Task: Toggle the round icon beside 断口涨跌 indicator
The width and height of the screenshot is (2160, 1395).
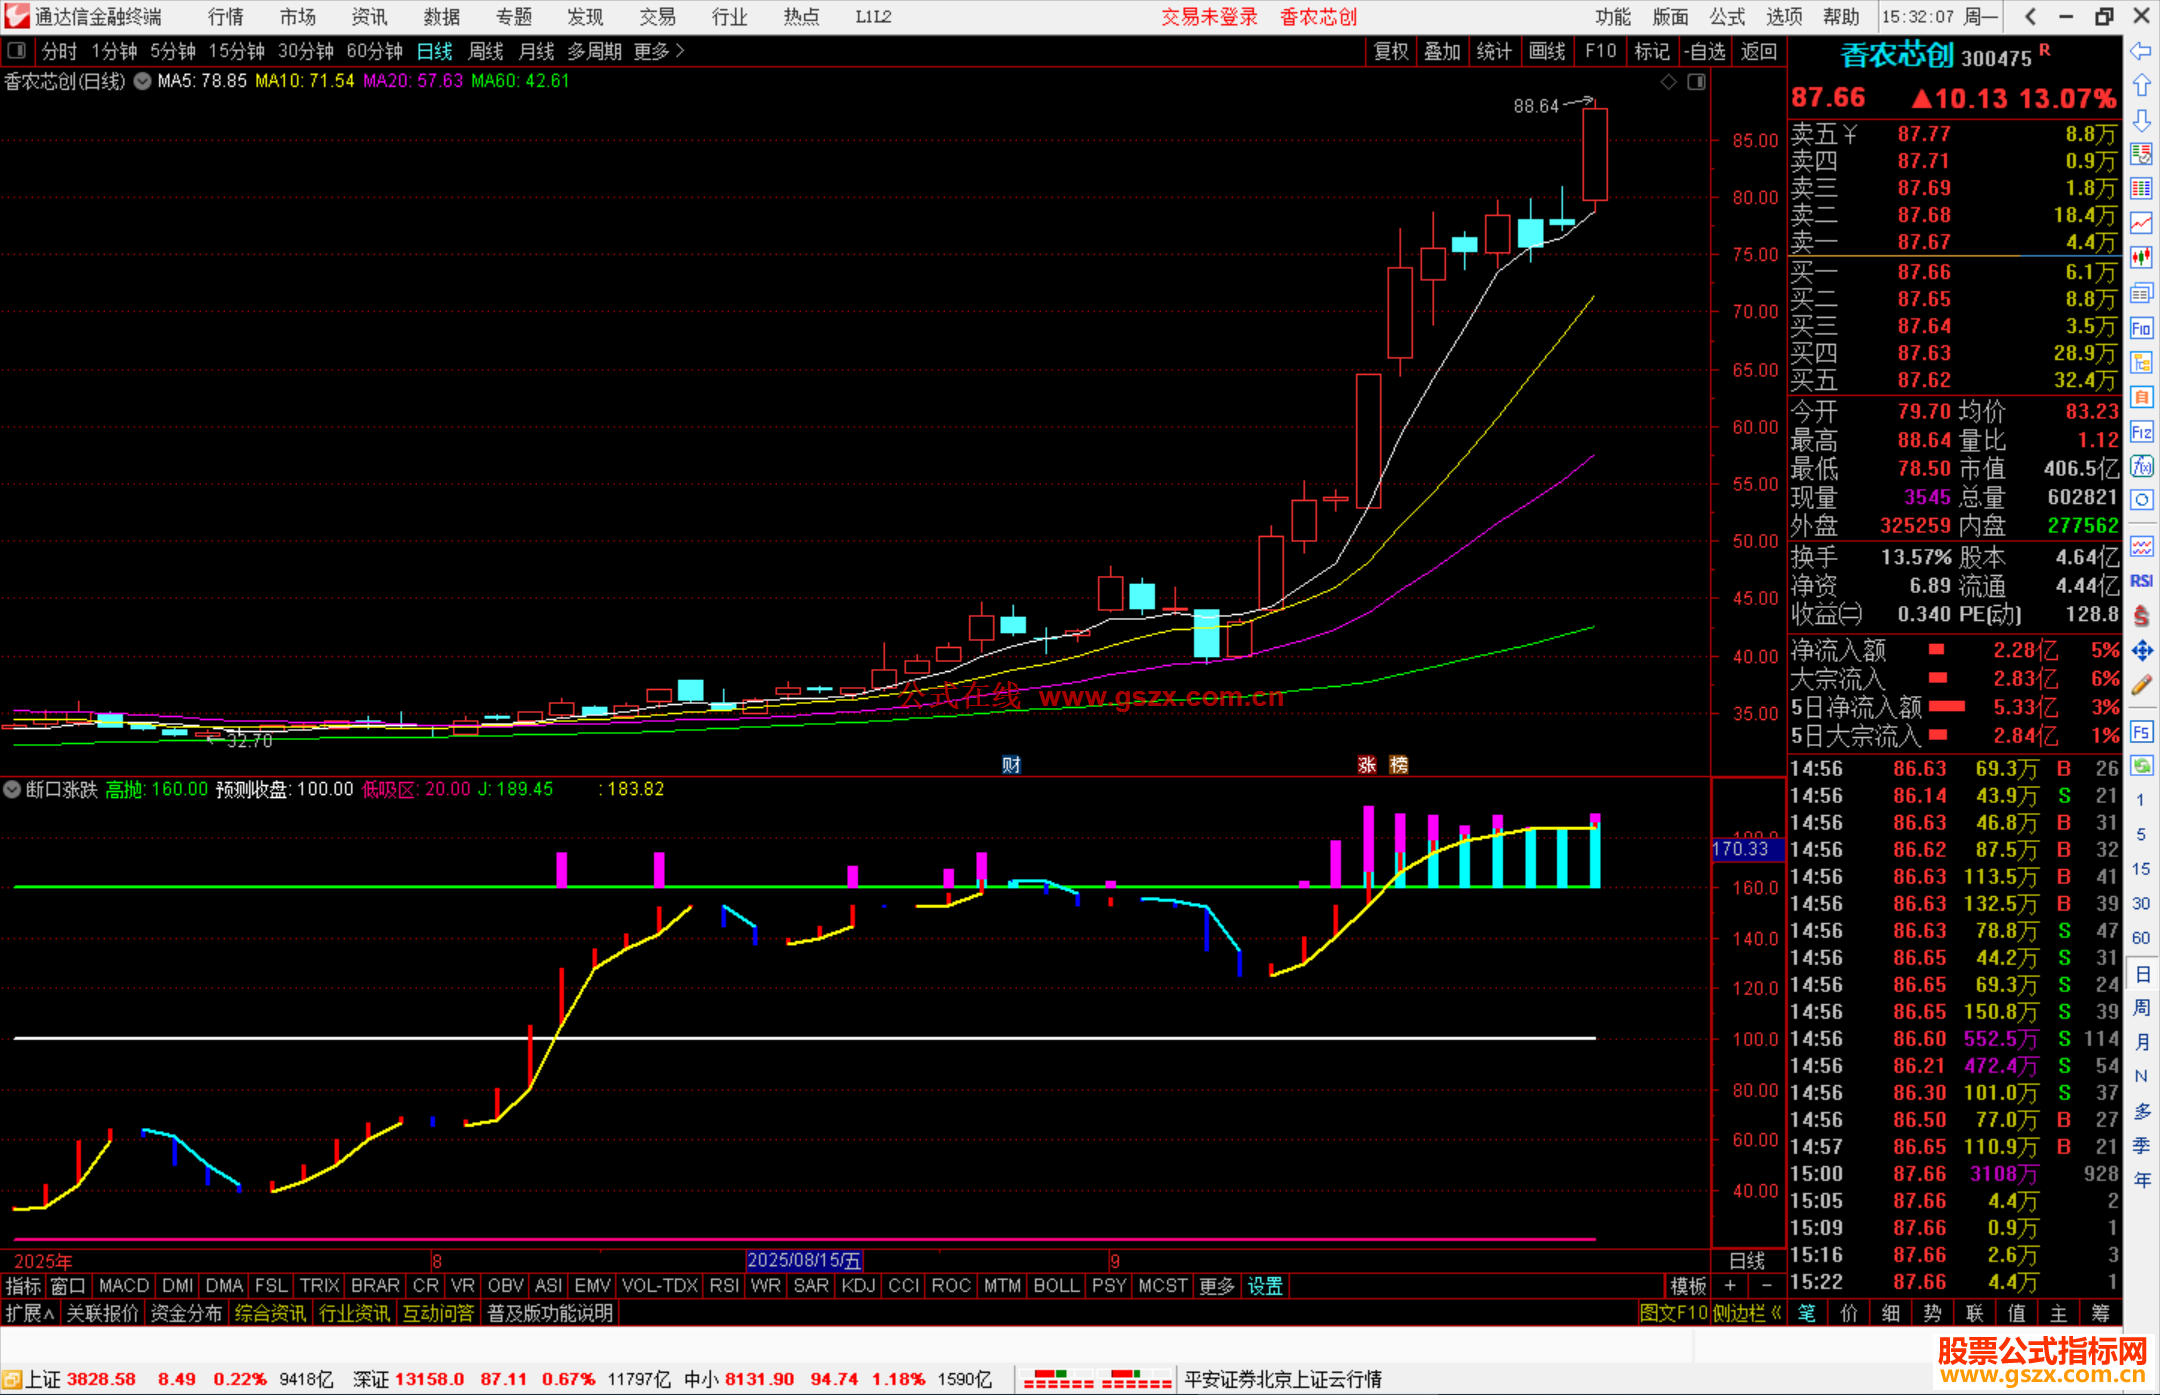Action: click(x=12, y=789)
